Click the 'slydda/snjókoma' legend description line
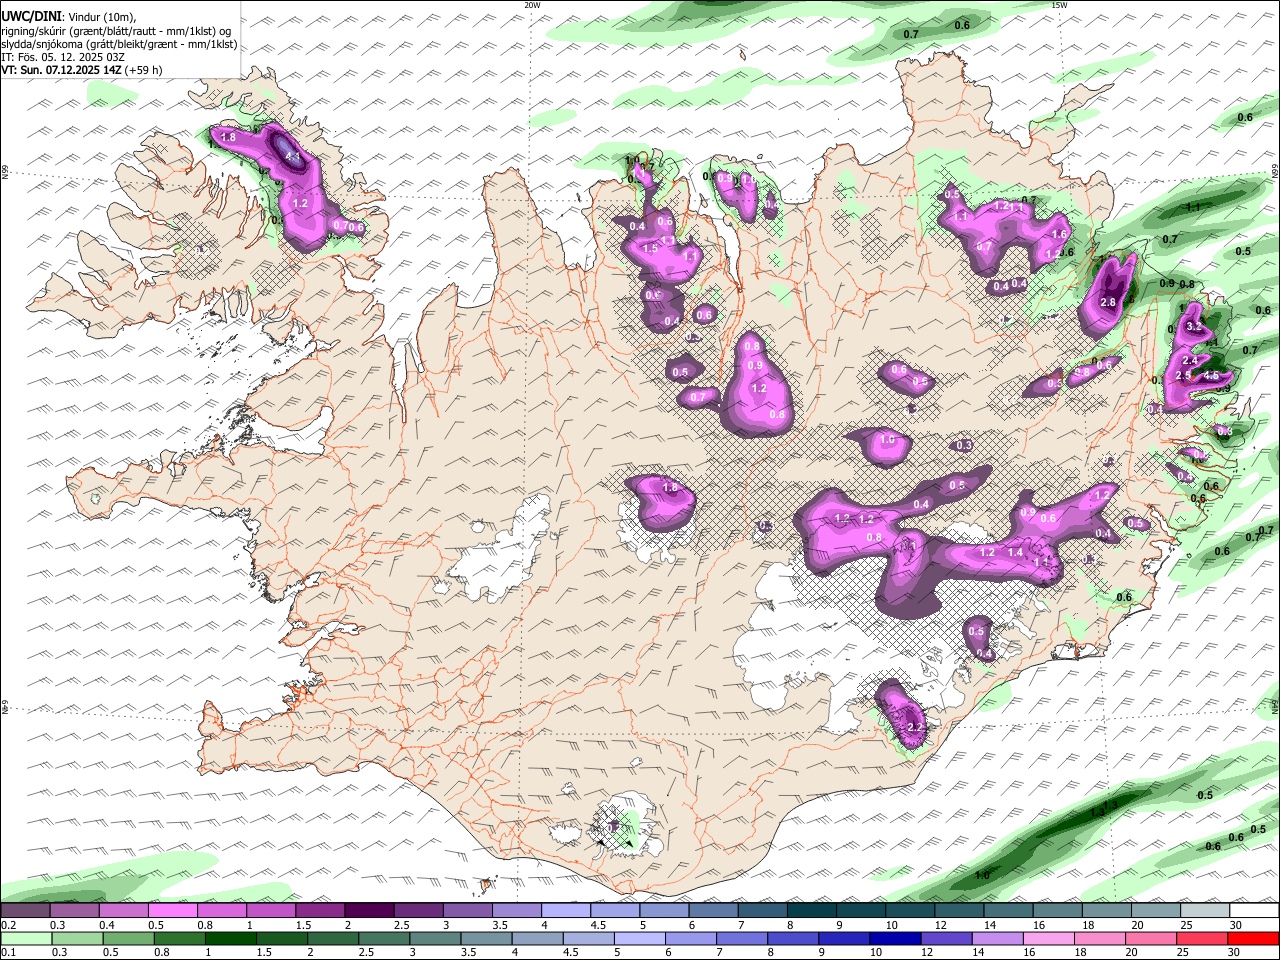1280x960 pixels. (x=119, y=44)
